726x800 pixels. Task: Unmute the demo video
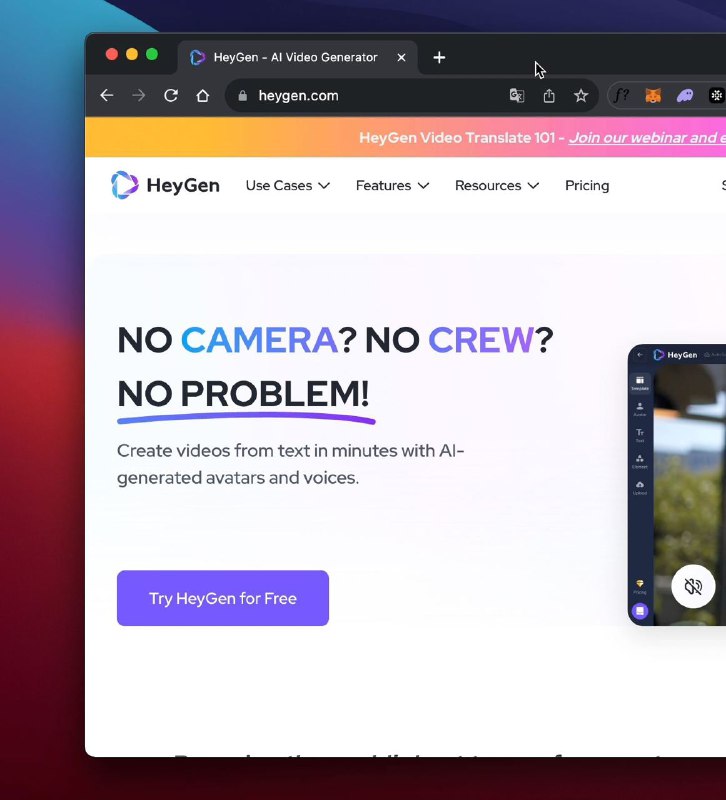(693, 586)
